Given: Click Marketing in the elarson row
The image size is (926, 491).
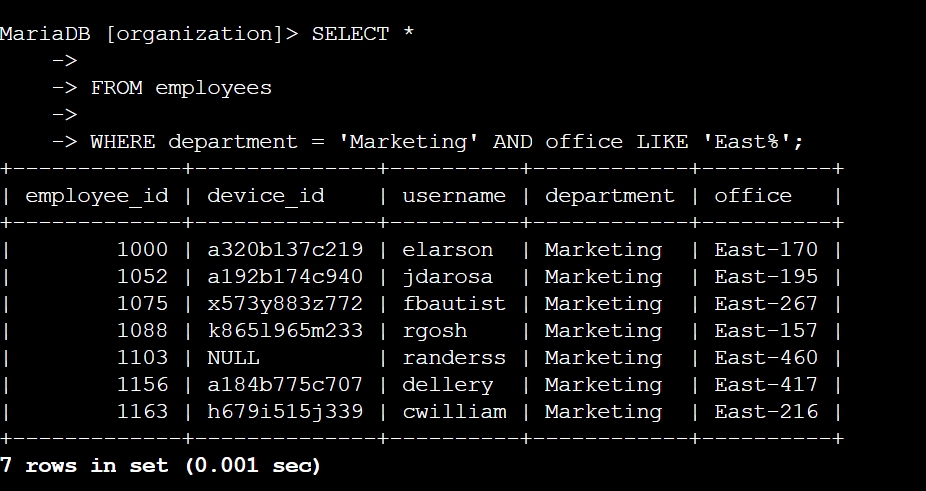Looking at the screenshot, I should [603, 250].
